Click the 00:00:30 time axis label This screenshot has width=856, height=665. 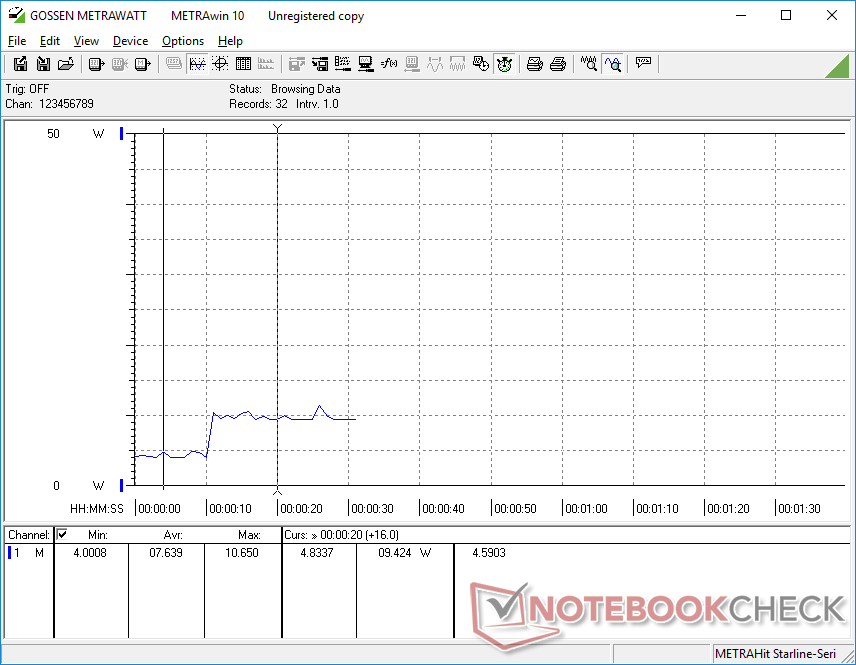pos(372,509)
